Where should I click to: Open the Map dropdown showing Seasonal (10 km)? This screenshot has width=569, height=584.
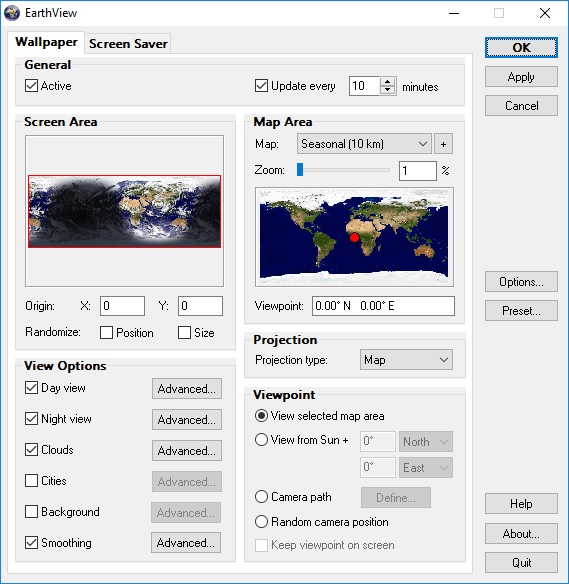[364, 144]
